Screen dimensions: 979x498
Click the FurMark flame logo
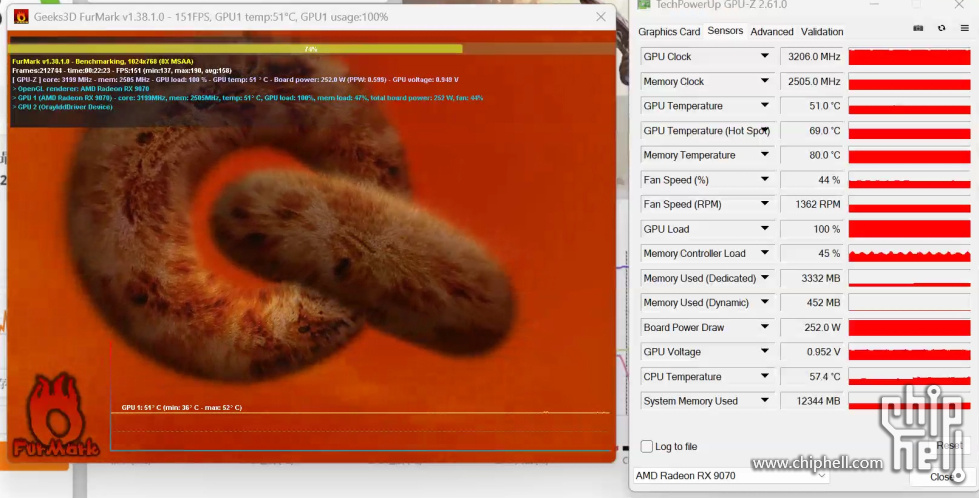55,416
